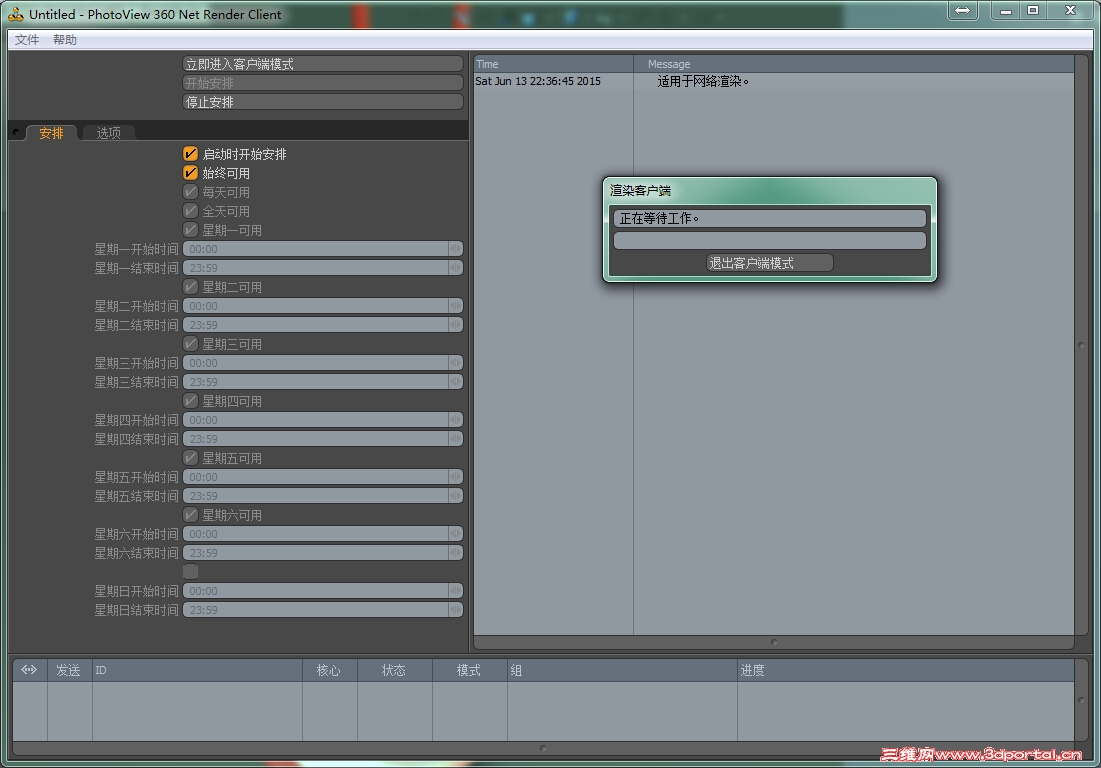The image size is (1101, 768).
Task: Click the small dot icon left of 安排 tab
Action: (15, 132)
